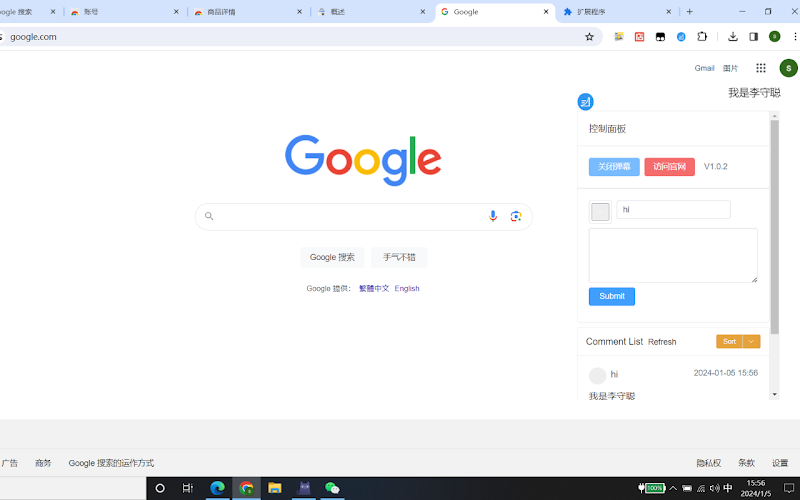Open Chrome downloads icon
Image resolution: width=800 pixels, height=500 pixels.
pyautogui.click(x=733, y=37)
